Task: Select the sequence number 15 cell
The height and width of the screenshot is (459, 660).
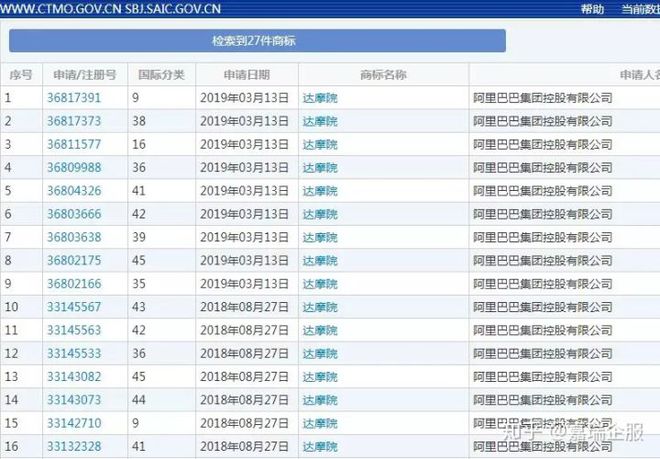Action: [21, 422]
